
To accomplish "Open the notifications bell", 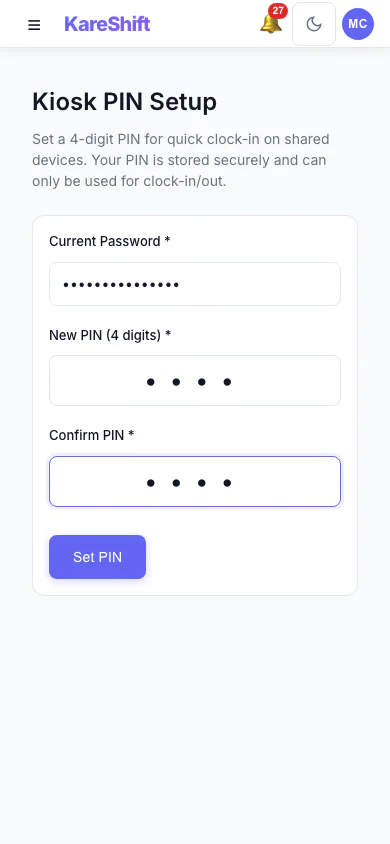I will 271,24.
